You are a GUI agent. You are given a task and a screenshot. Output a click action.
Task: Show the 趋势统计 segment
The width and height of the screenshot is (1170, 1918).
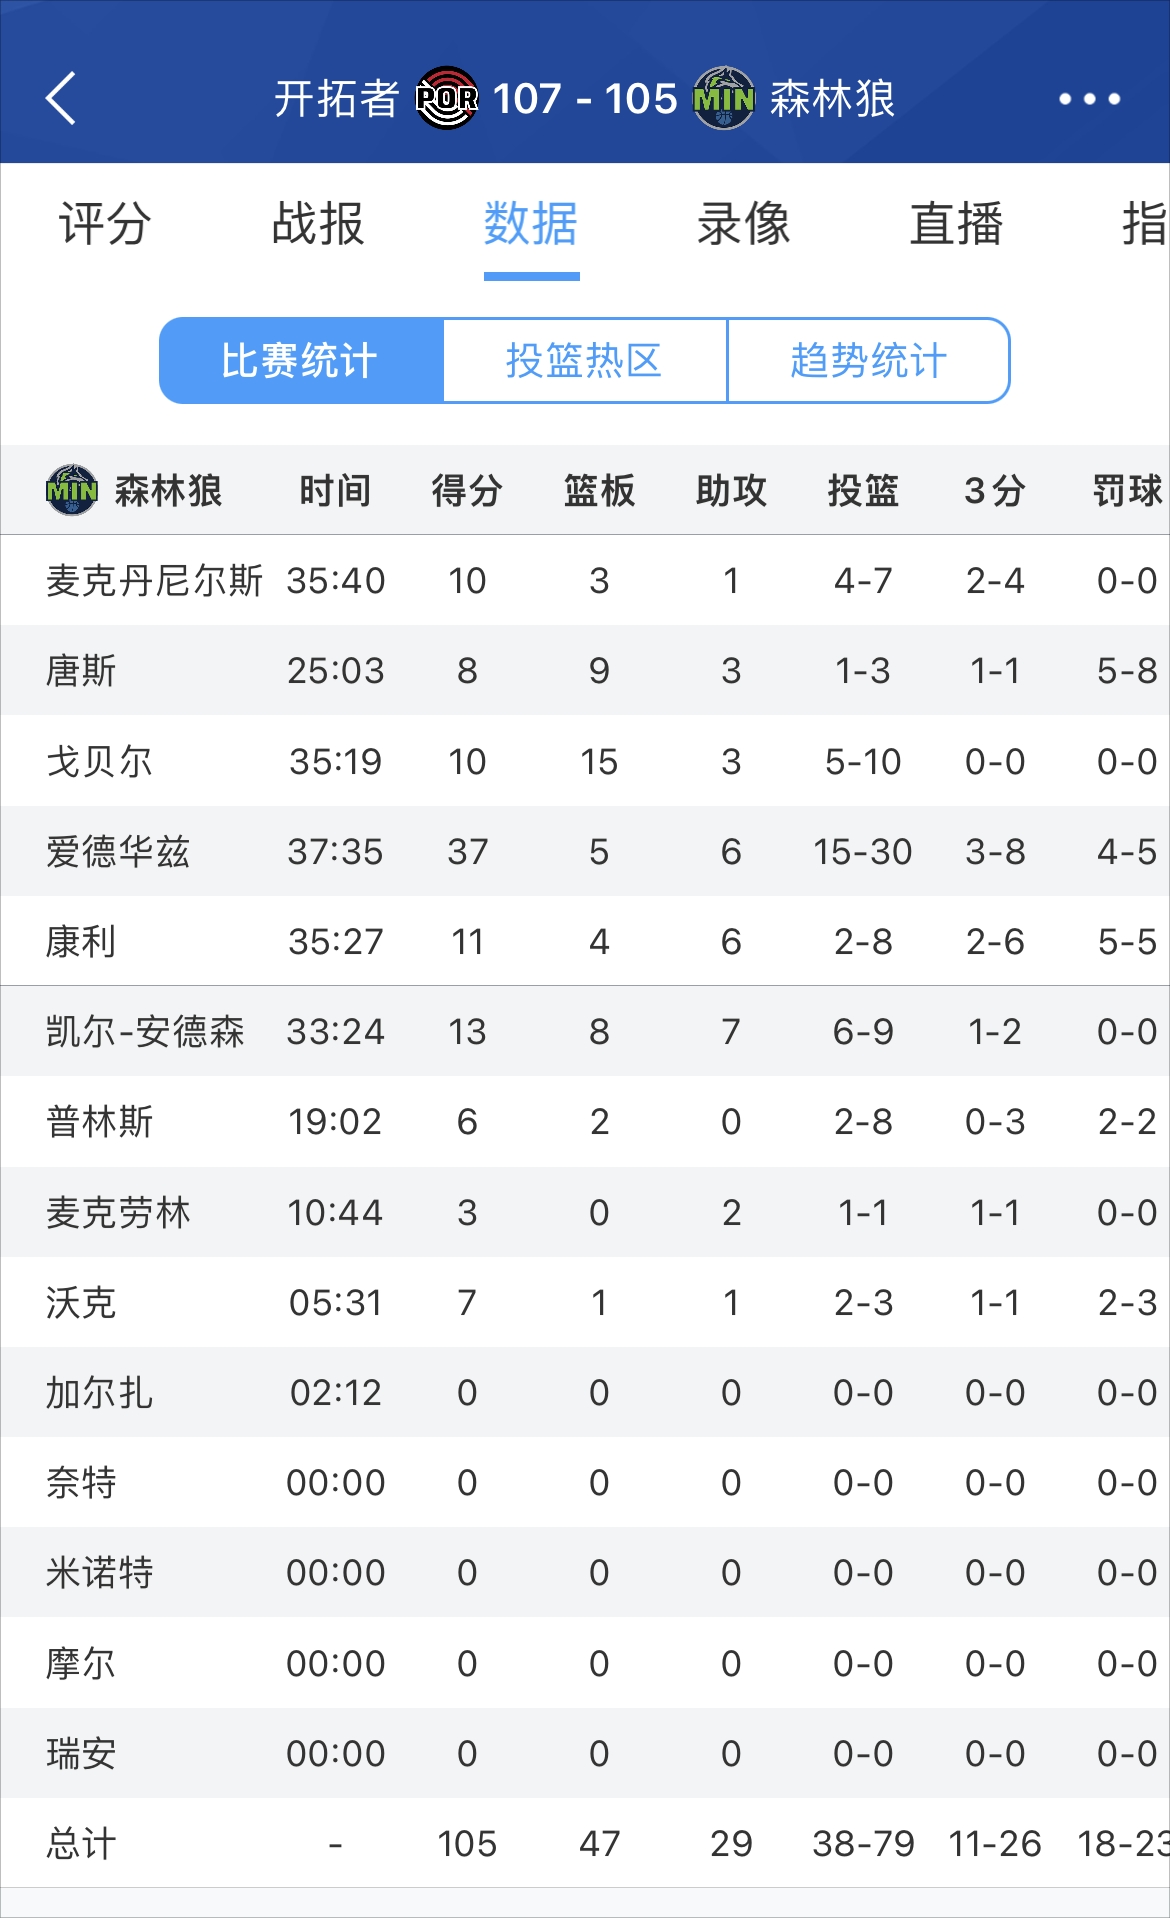[868, 361]
